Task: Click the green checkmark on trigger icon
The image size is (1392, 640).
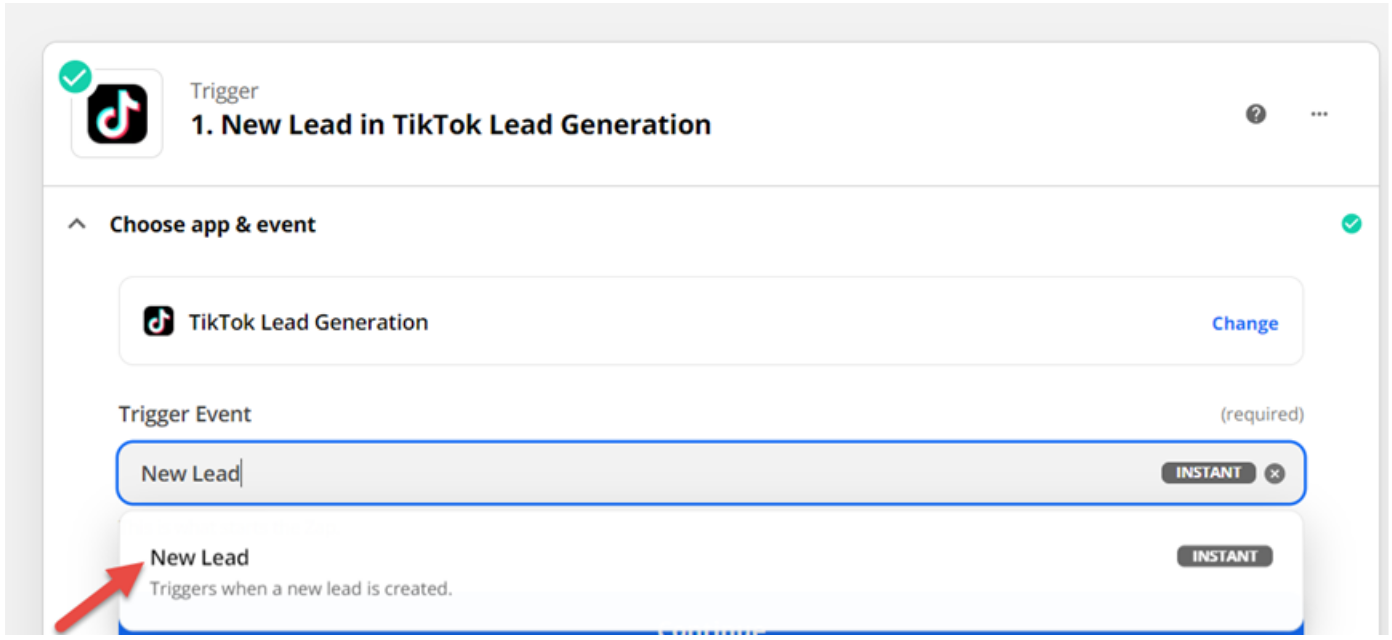Action: point(75,76)
